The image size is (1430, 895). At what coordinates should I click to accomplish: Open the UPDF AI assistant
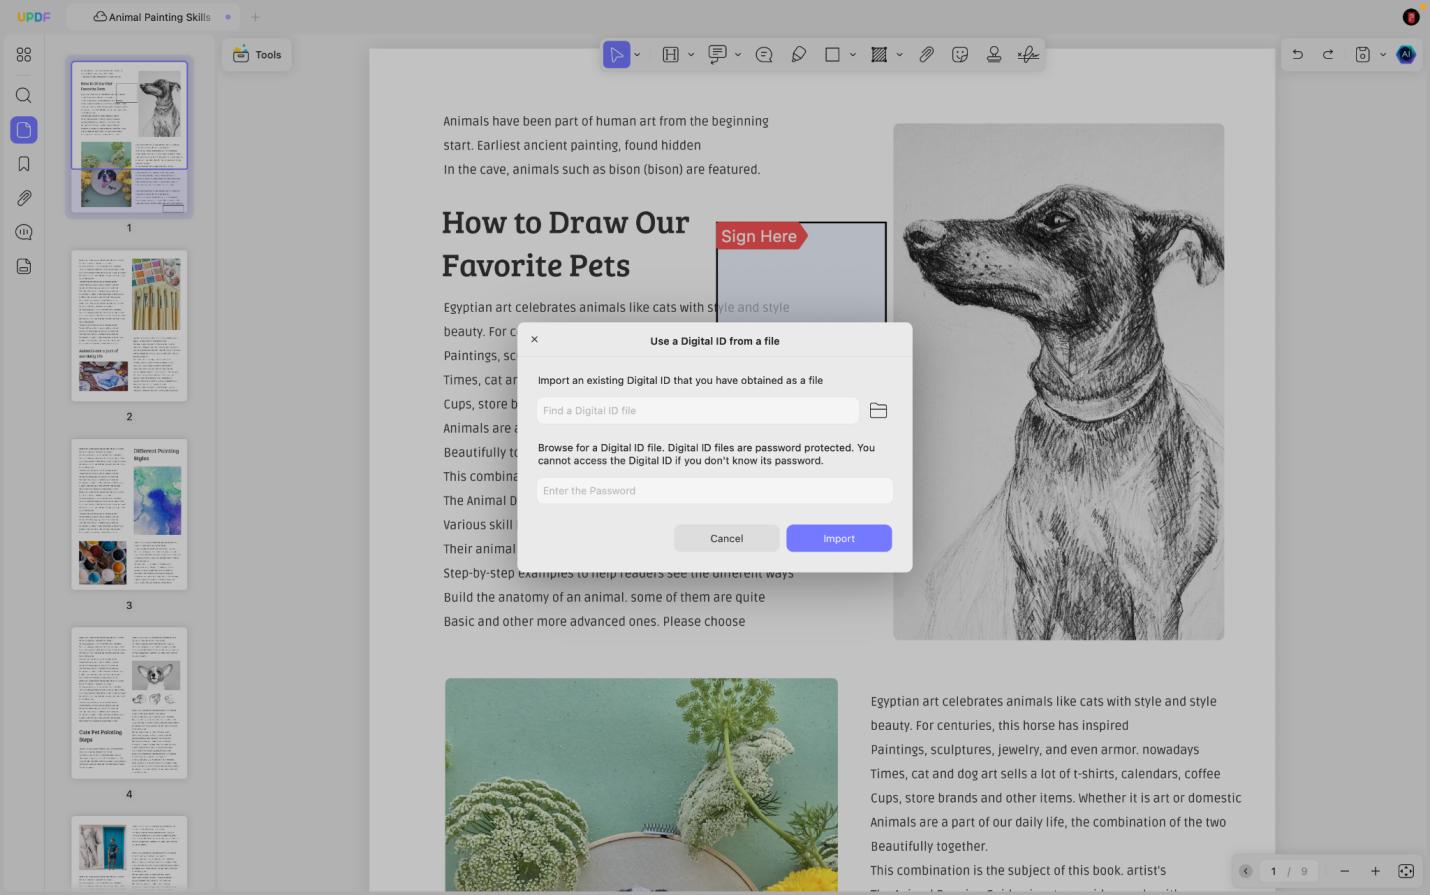coord(1406,55)
